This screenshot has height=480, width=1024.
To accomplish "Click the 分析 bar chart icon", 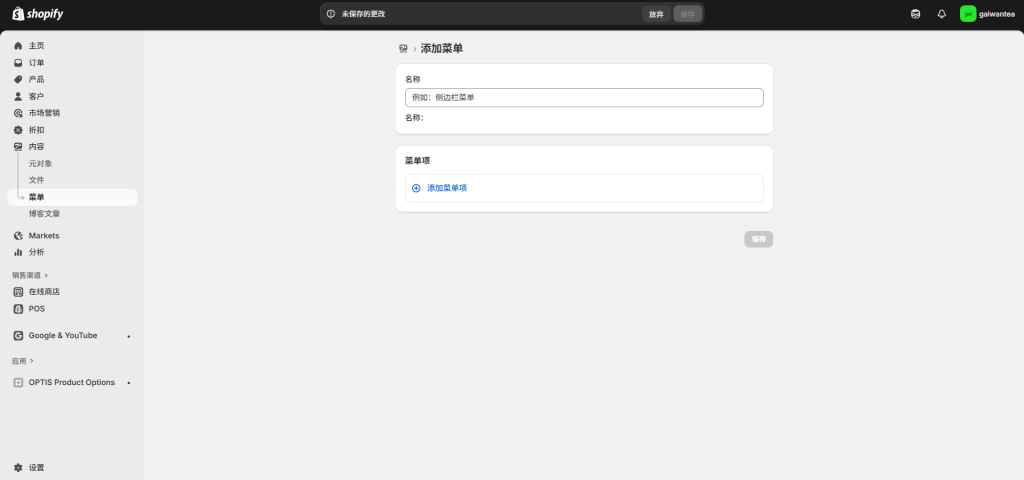I will tap(18, 252).
